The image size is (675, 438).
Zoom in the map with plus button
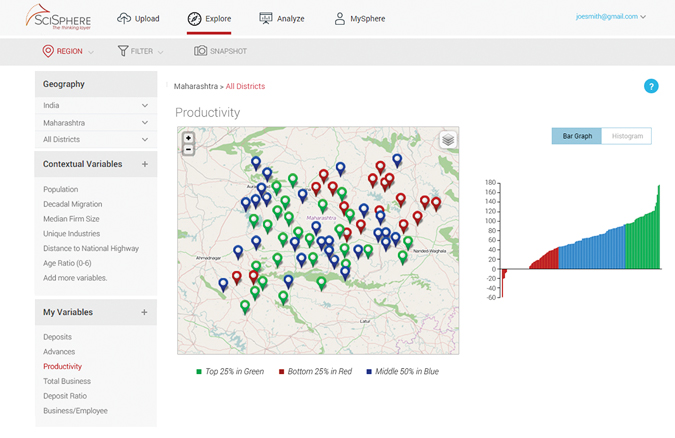(188, 138)
